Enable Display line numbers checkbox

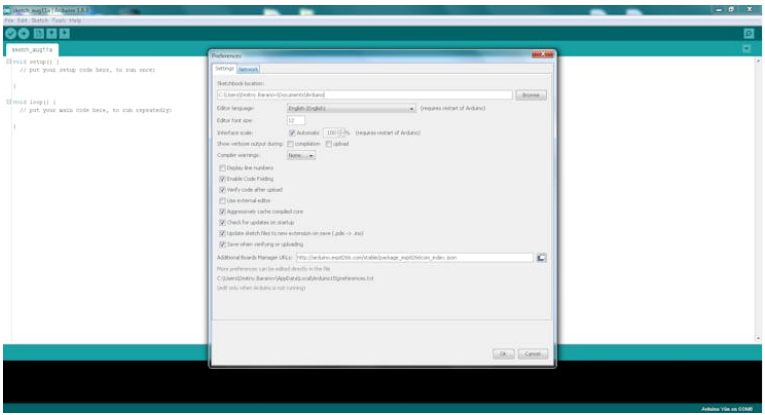[222, 168]
